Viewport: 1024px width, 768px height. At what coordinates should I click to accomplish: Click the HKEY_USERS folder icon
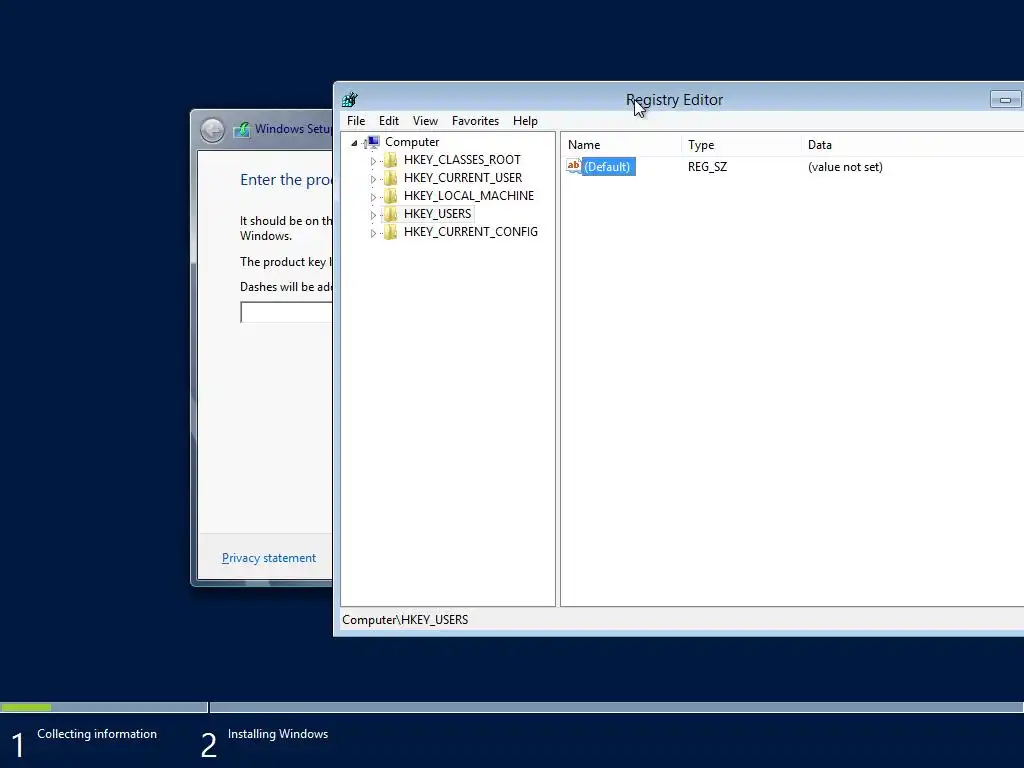tap(391, 214)
